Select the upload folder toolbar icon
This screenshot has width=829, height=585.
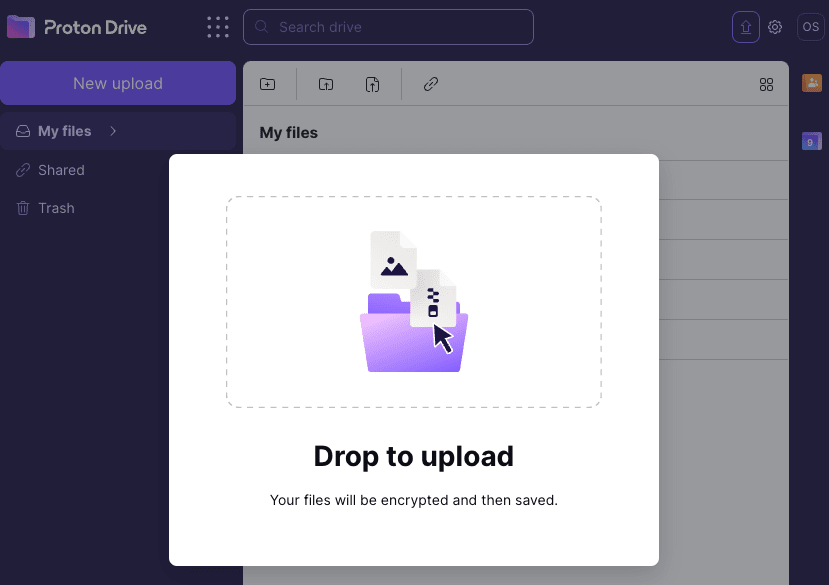point(326,84)
